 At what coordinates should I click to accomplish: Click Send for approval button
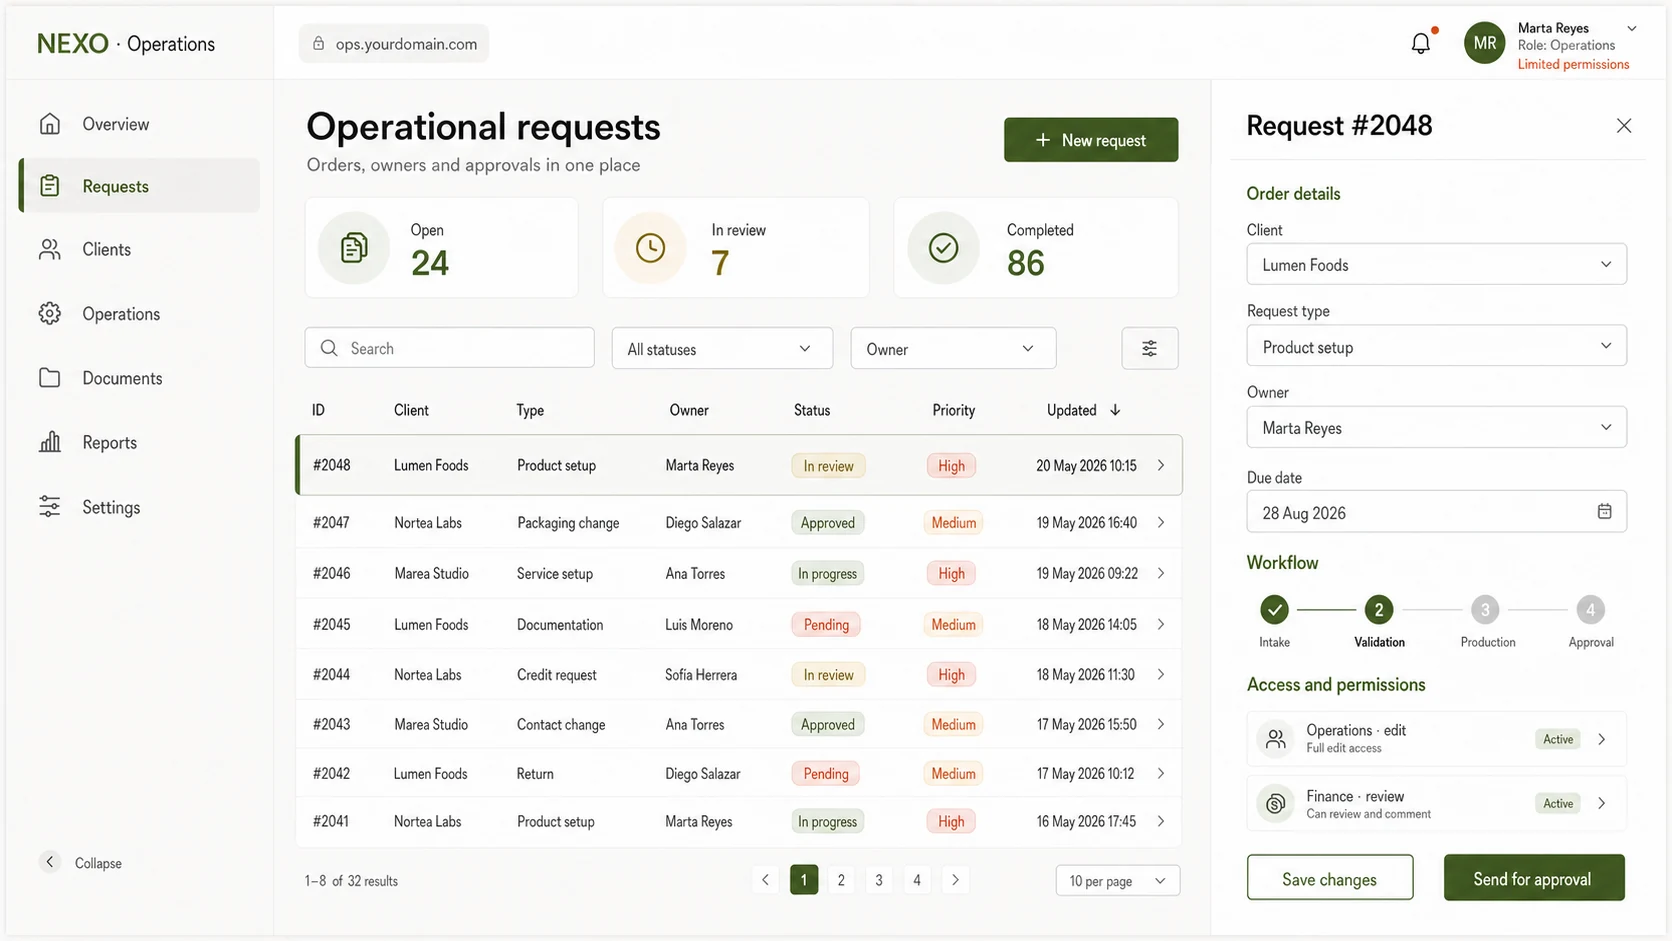(x=1533, y=878)
